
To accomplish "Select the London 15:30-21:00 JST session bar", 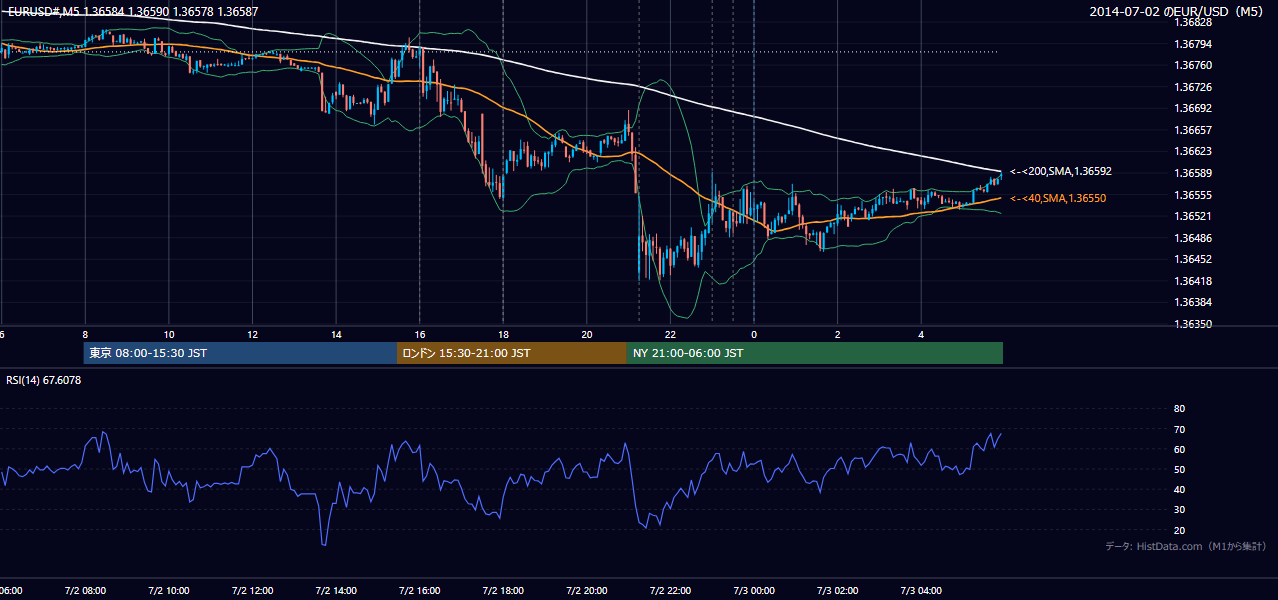I will click(x=512, y=353).
